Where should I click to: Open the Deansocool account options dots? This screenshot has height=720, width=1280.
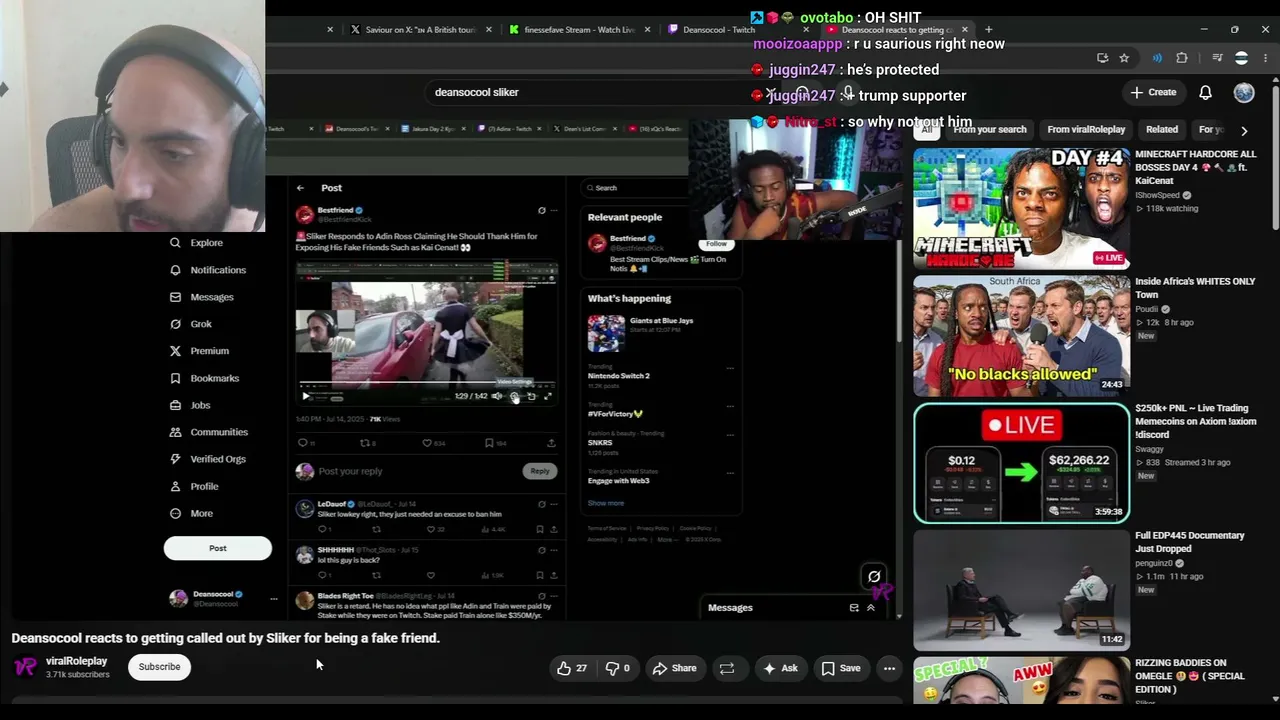tap(273, 598)
